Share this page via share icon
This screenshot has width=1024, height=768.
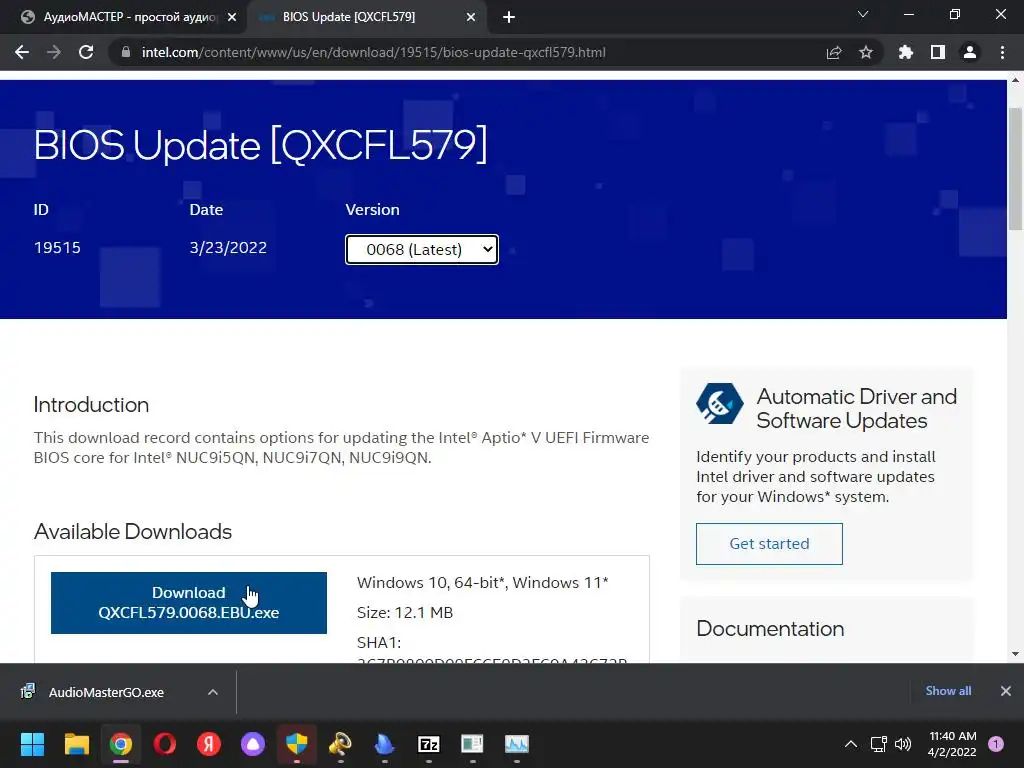point(834,52)
